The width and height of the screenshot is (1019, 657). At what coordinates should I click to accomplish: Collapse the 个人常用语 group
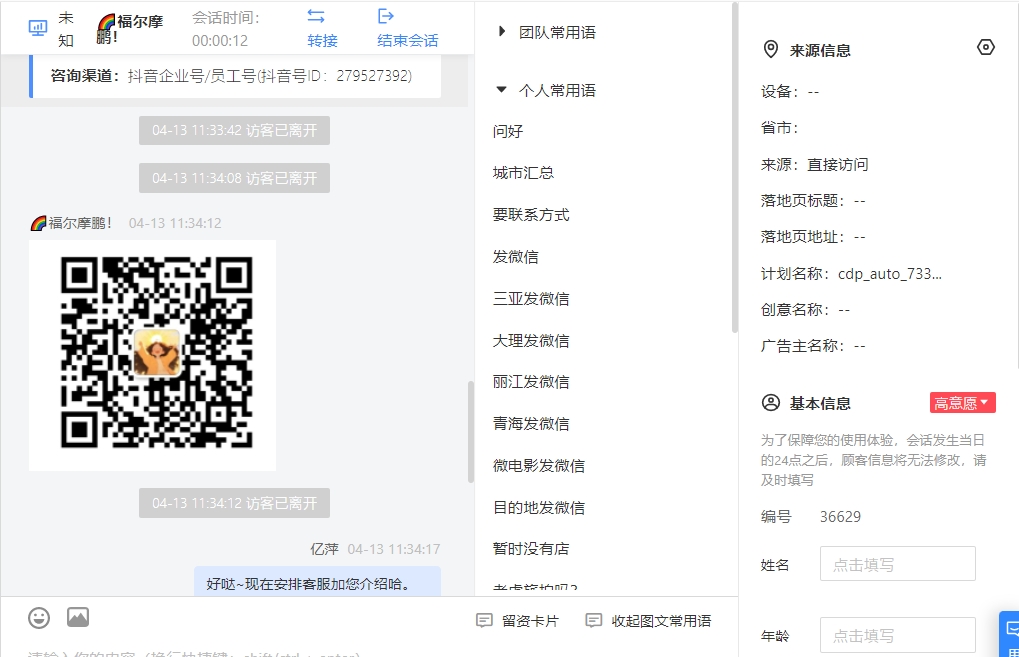[x=547, y=90]
